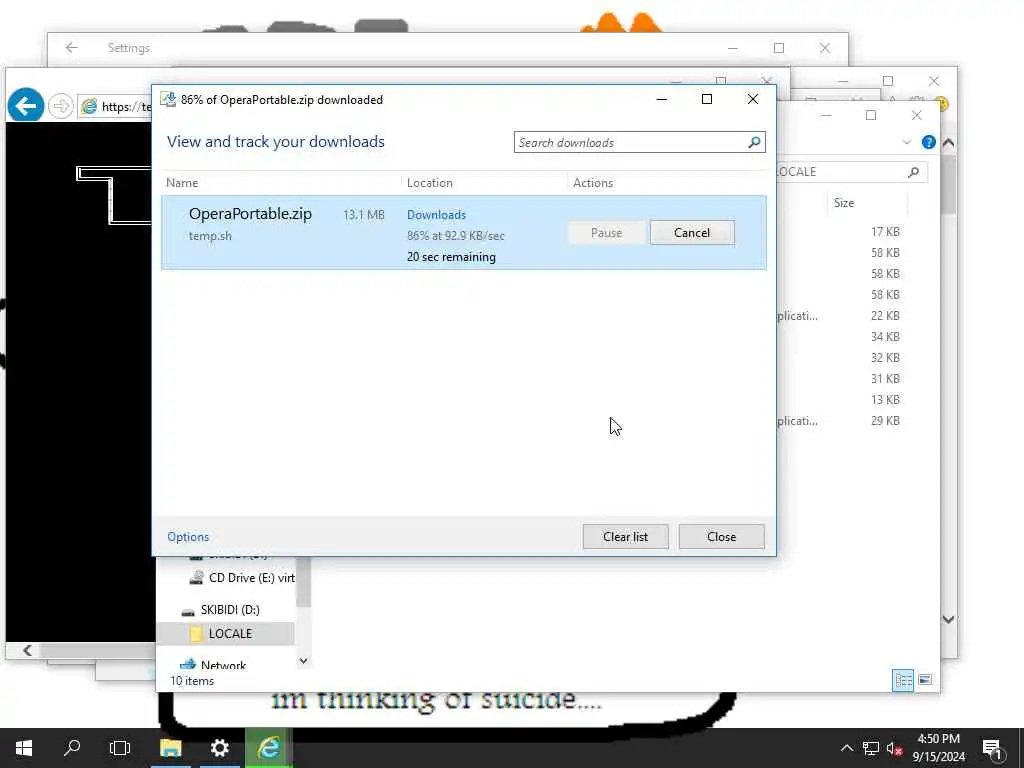Click scroll up arrow of rear window
The height and width of the screenshot is (768, 1024).
(948, 142)
